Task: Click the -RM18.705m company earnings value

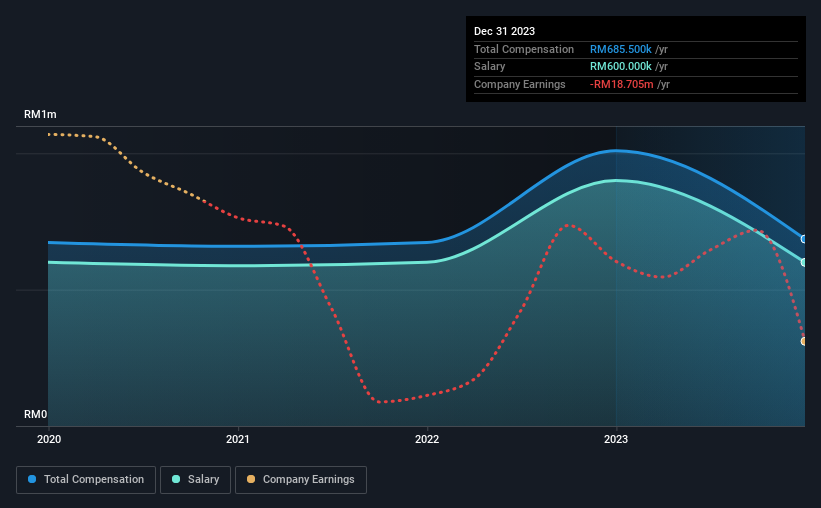Action: pos(622,84)
